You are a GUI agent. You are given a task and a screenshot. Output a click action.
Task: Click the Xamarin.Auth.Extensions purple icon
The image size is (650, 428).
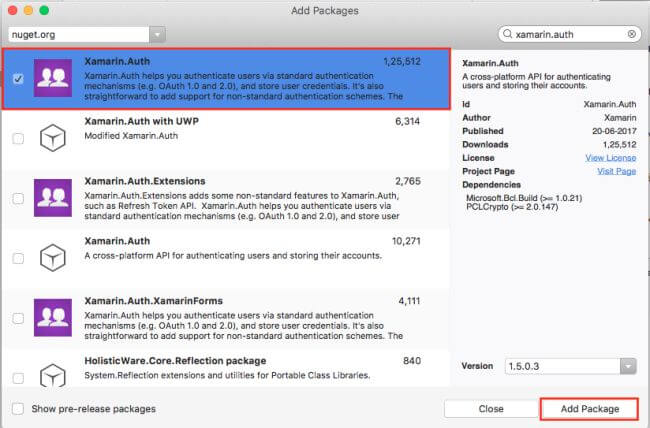52,199
